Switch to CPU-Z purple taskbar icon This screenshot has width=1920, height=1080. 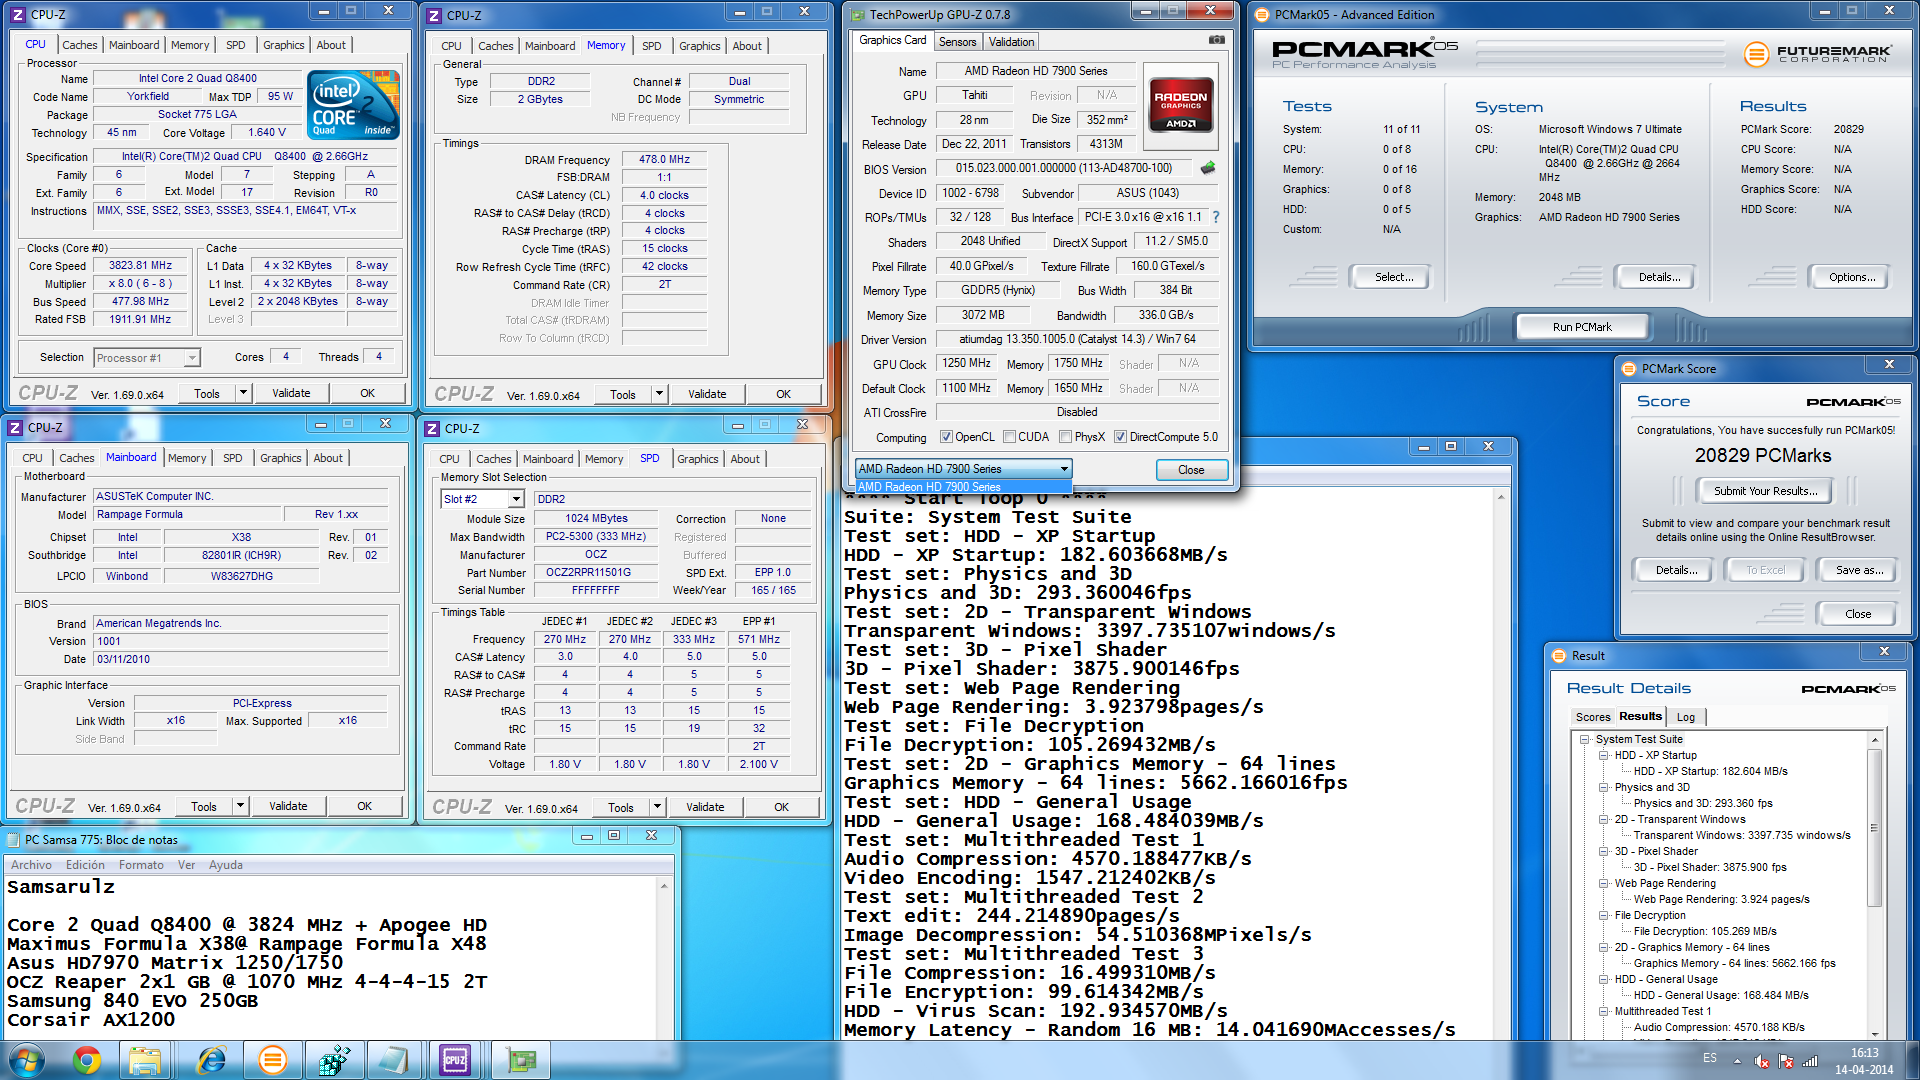[x=455, y=1060]
